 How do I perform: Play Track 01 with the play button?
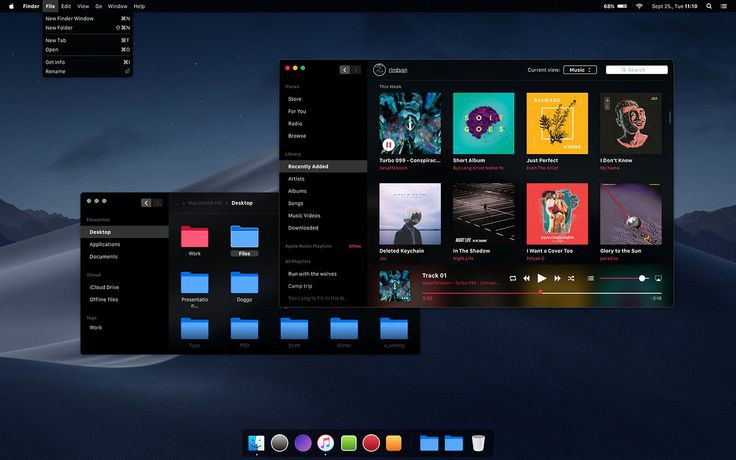point(542,278)
